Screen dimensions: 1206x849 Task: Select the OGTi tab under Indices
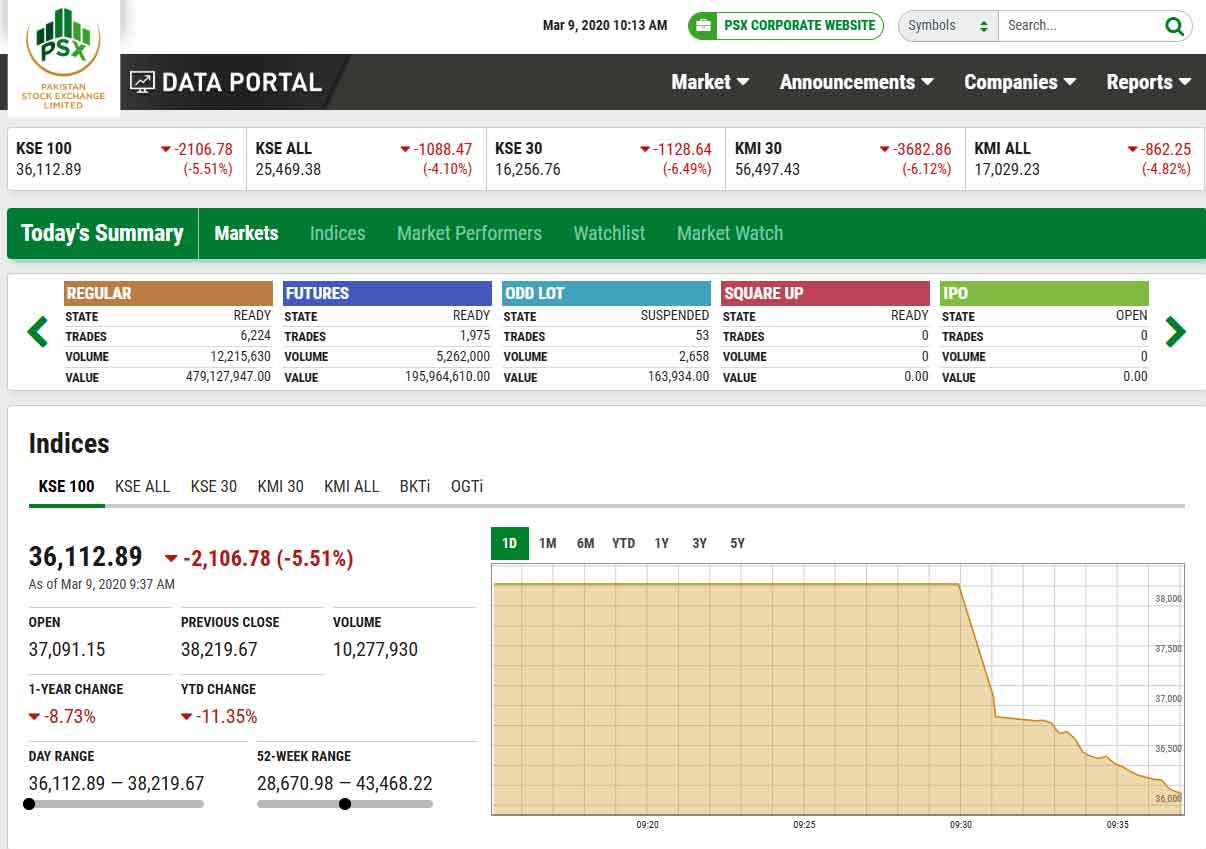[467, 487]
